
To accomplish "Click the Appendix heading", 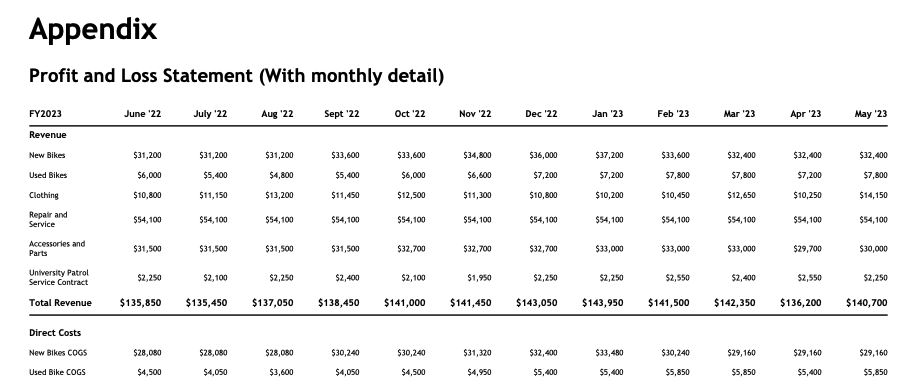I will click(93, 29).
